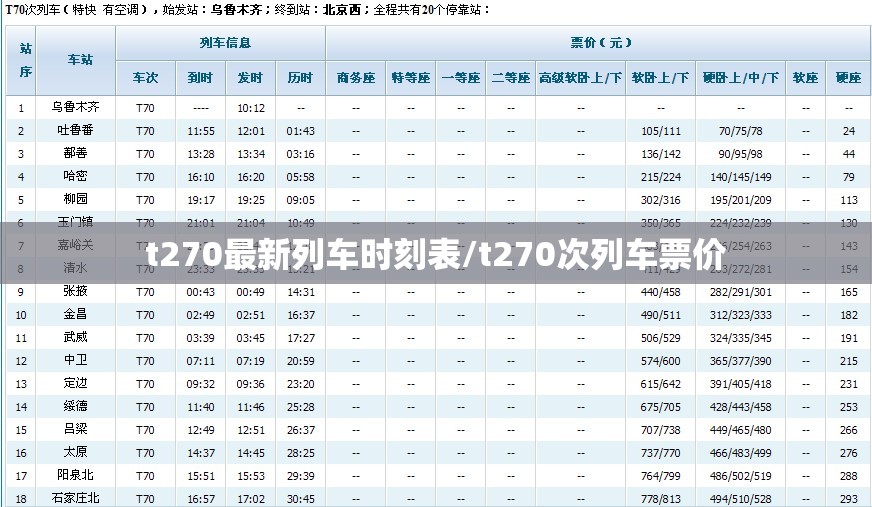Click the 发时 column header

click(250, 78)
